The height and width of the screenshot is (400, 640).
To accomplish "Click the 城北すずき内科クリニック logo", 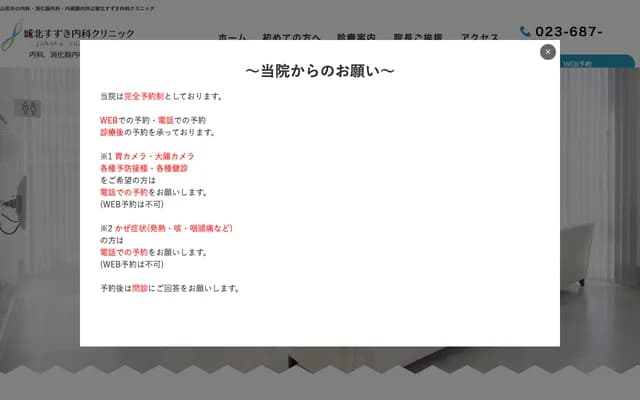I will pos(68,38).
